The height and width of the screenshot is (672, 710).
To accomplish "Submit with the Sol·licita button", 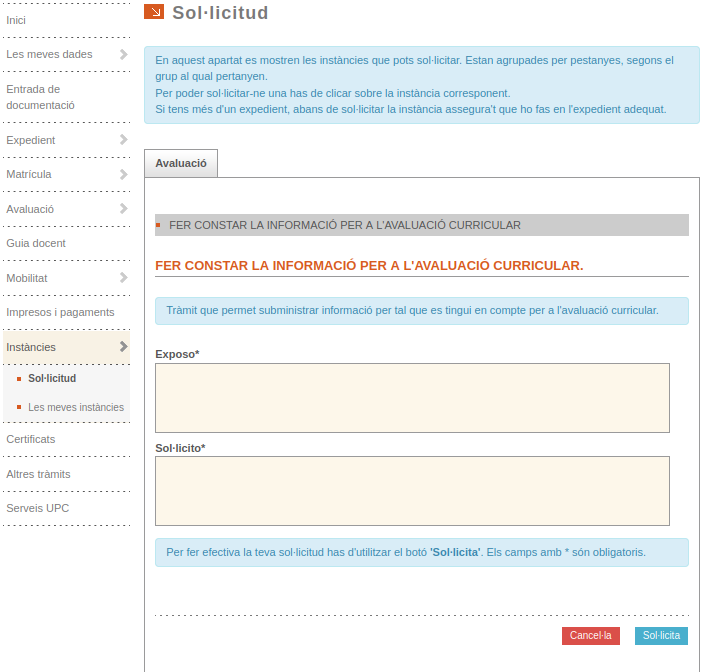I will tap(661, 636).
